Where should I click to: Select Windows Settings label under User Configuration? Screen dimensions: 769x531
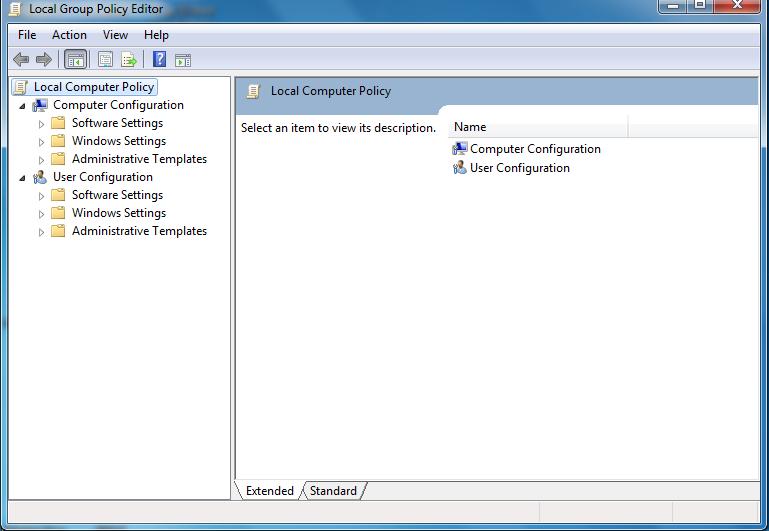(119, 213)
